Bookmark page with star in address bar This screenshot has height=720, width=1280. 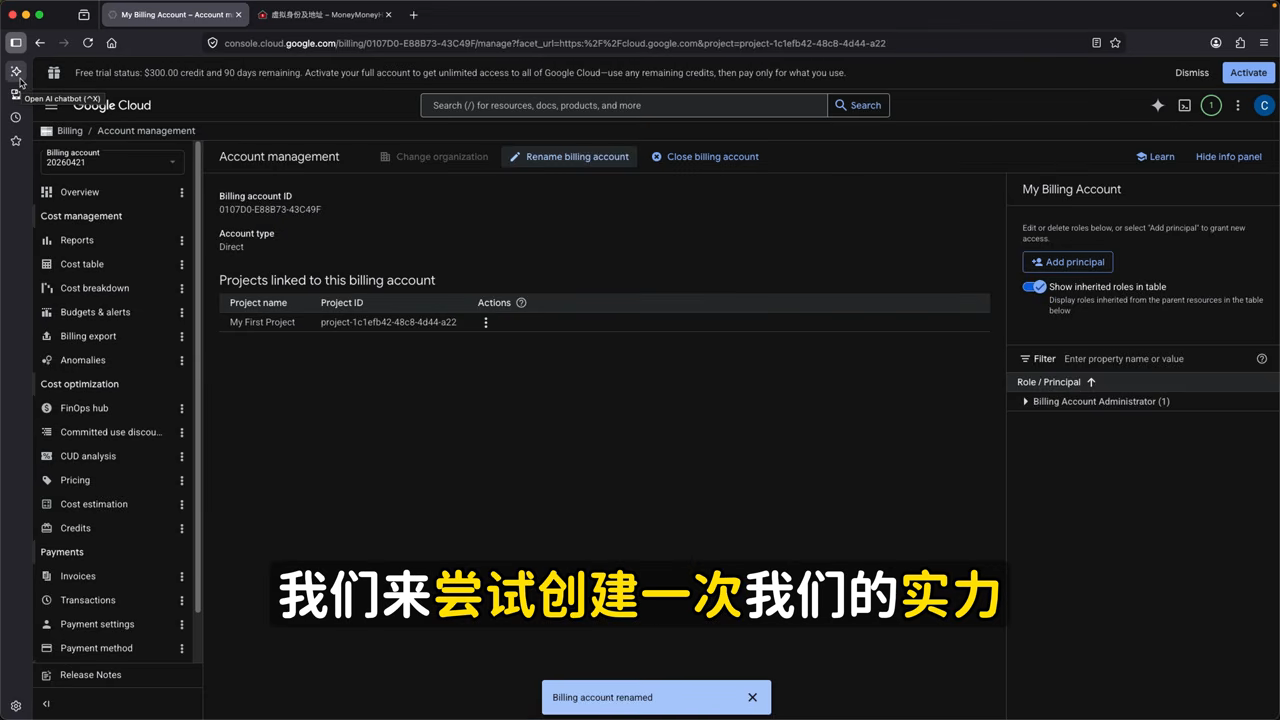[1116, 43]
